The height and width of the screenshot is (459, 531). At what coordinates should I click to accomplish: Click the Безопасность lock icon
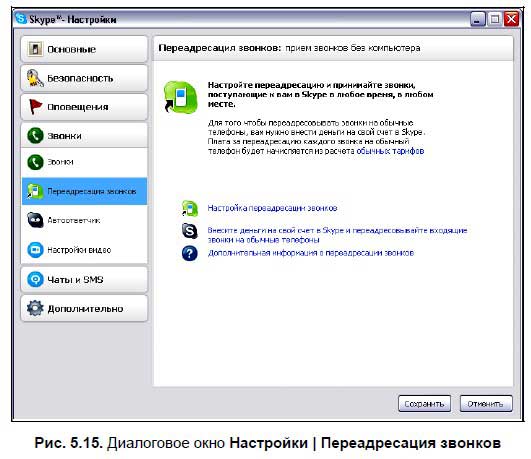(35, 78)
